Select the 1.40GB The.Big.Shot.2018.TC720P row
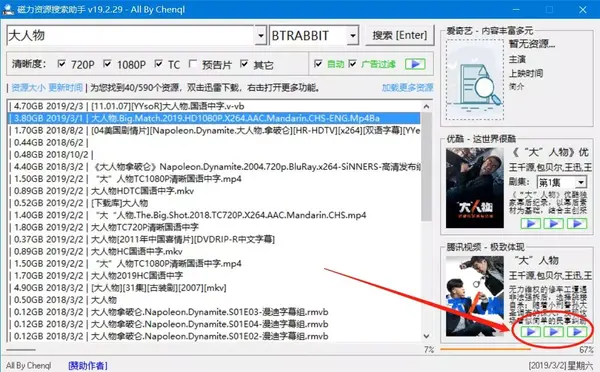600x372 pixels. tap(214, 215)
